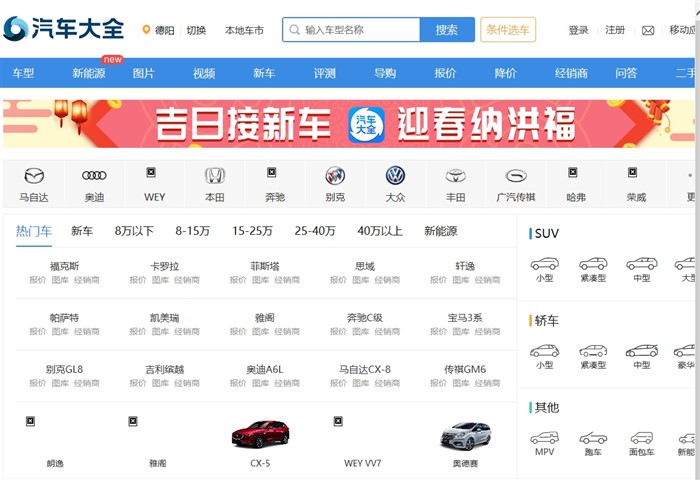700x480 pixels.
Task: Switch to the 8万以下 tab
Action: [x=134, y=231]
